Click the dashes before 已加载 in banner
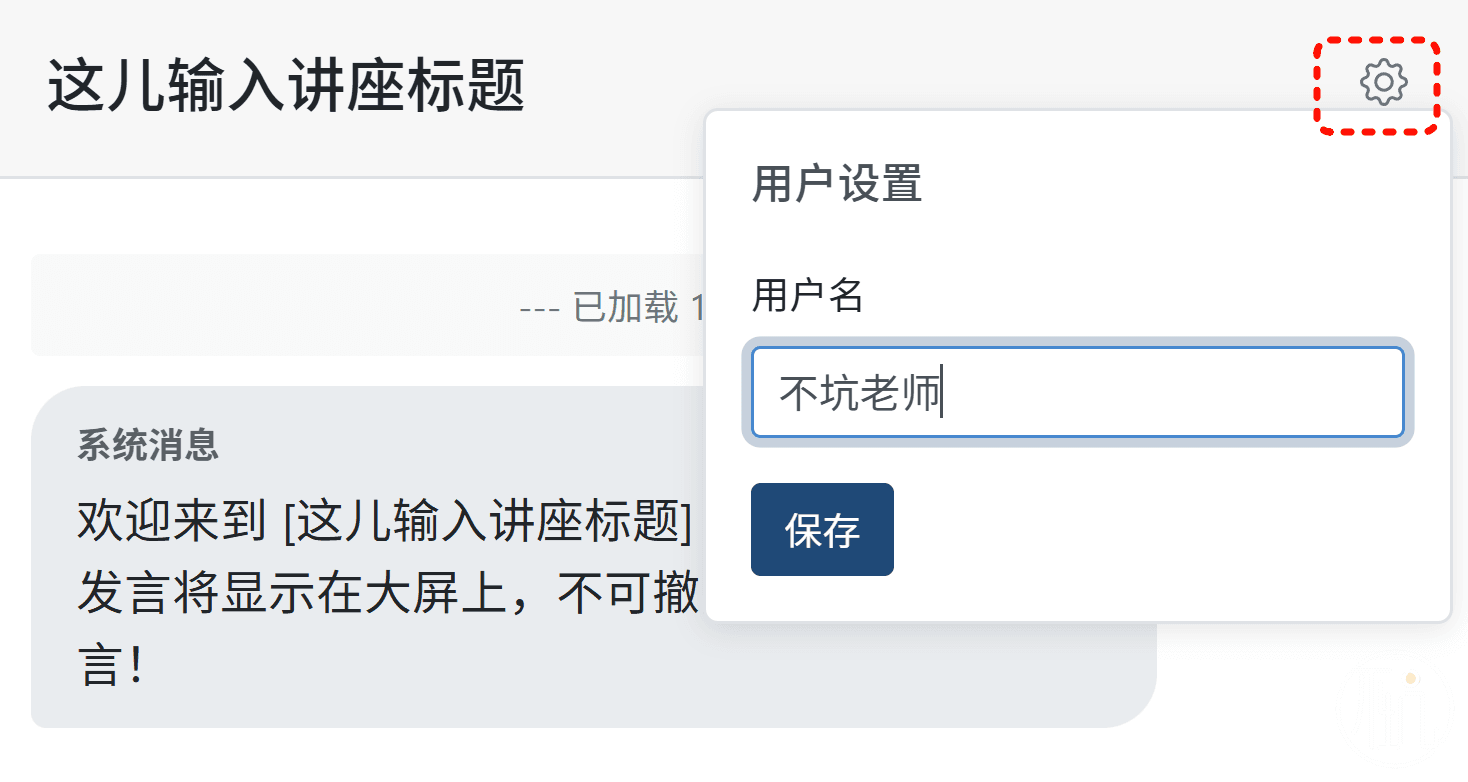1468x782 pixels. pyautogui.click(x=541, y=307)
